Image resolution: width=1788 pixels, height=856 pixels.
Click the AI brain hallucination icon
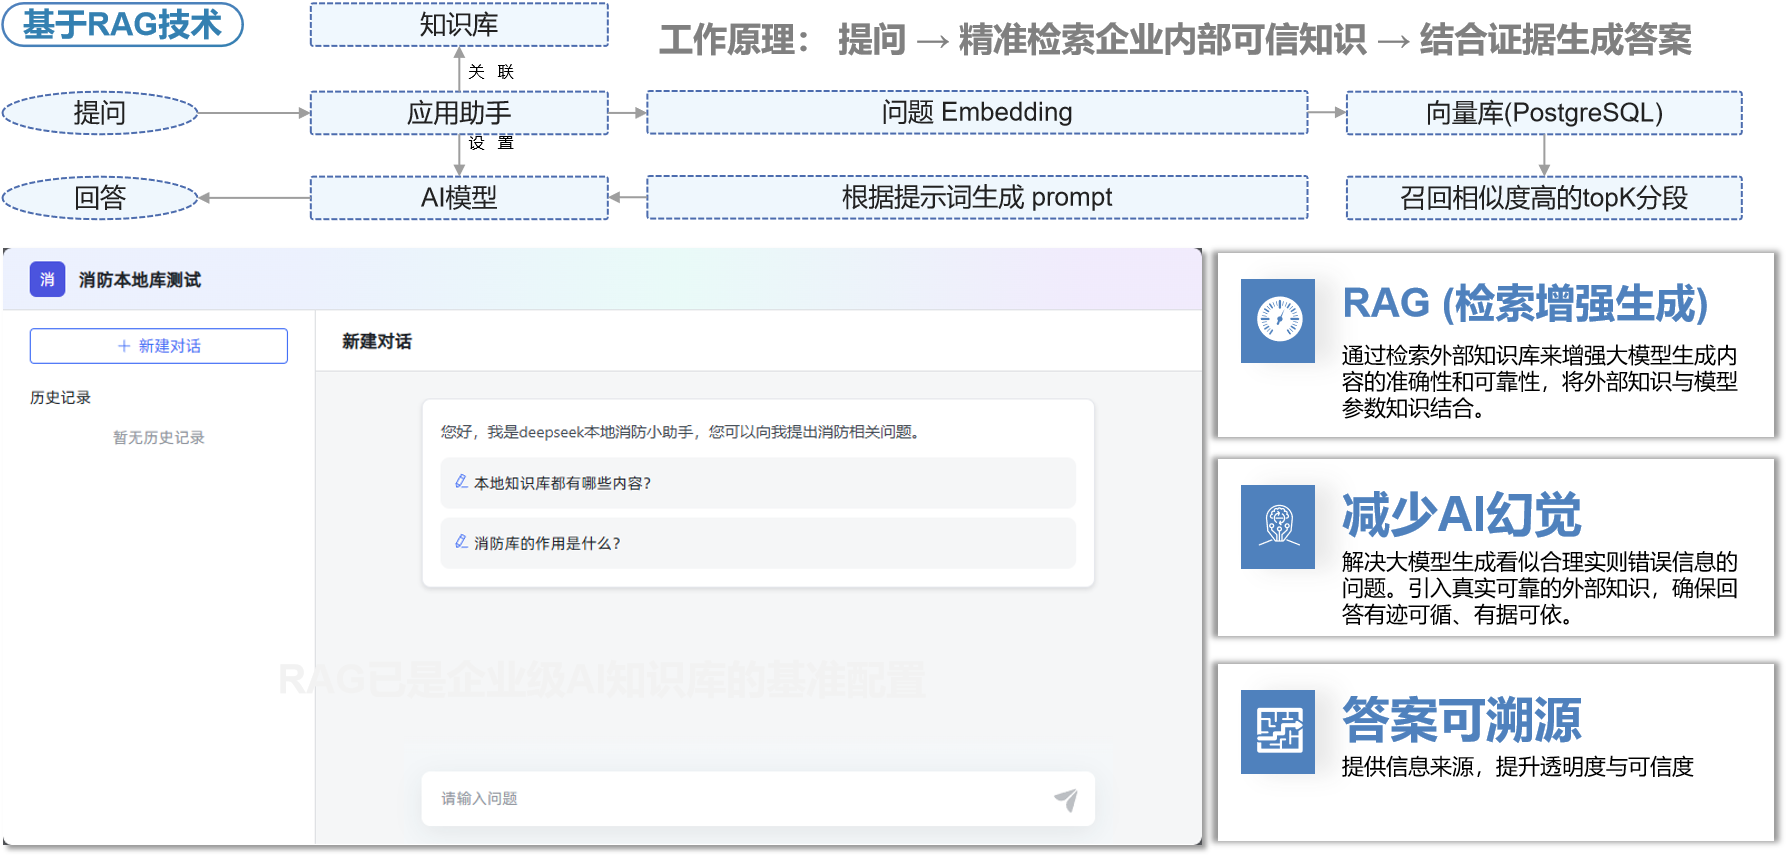(1278, 527)
